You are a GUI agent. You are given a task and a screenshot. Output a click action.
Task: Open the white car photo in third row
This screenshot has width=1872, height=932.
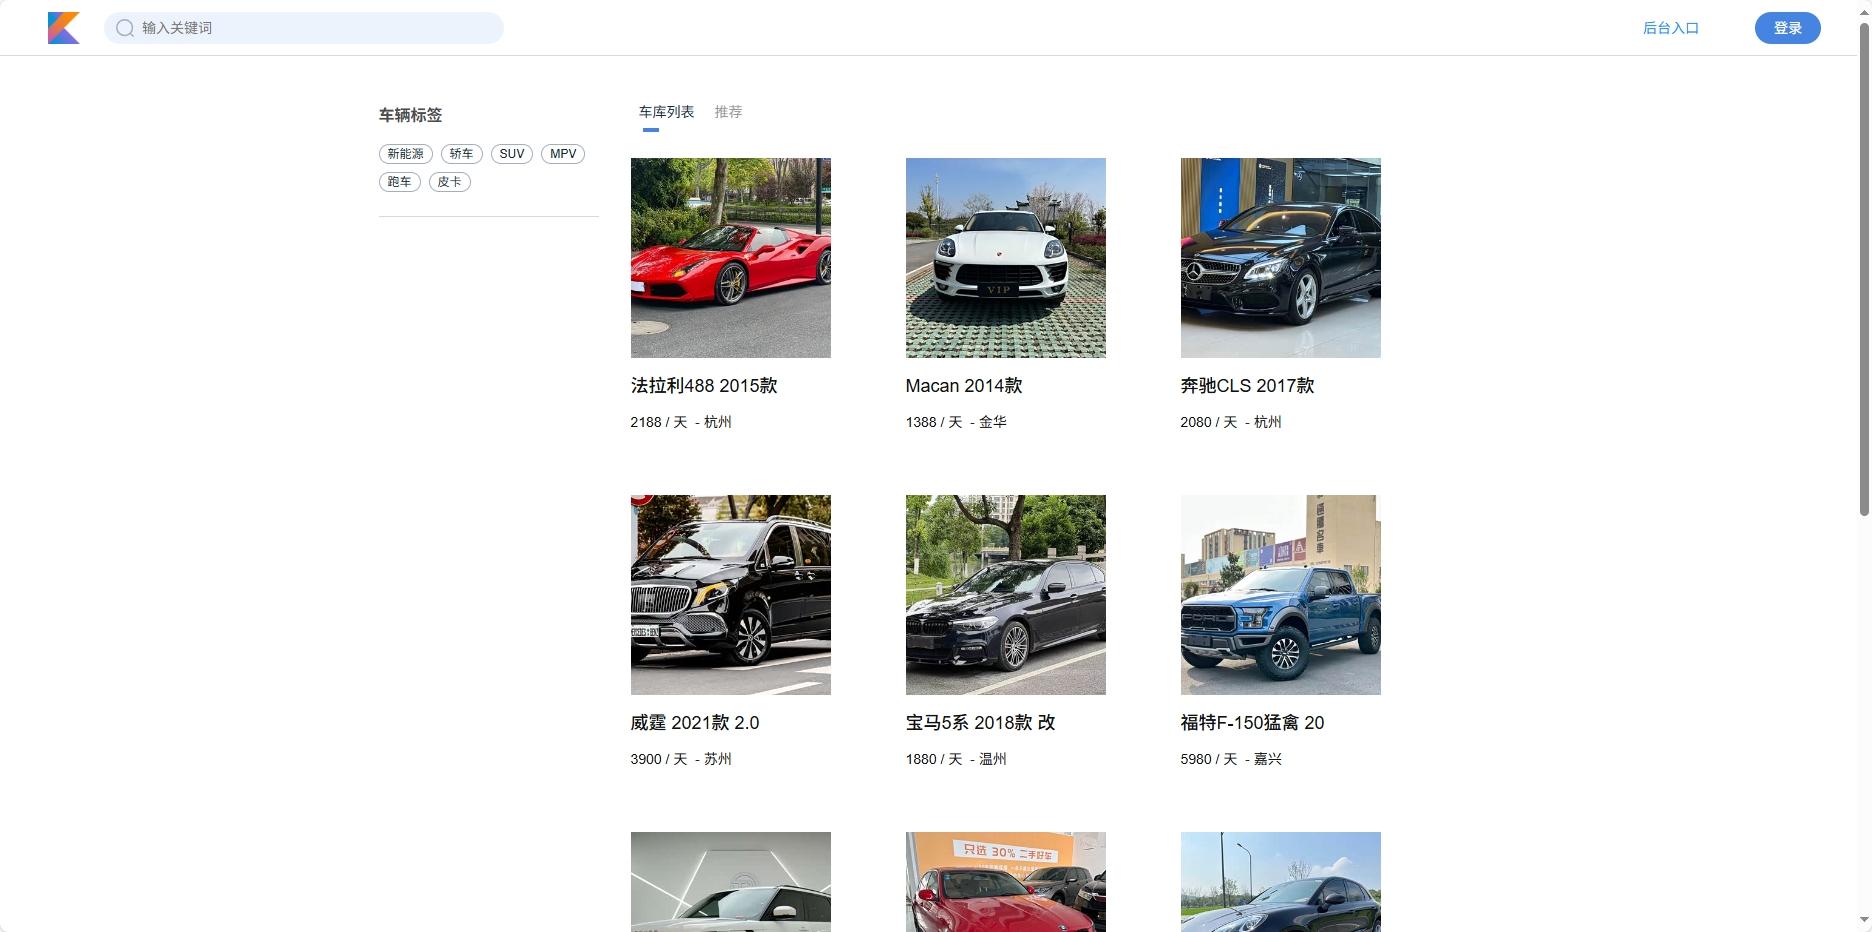click(x=731, y=882)
